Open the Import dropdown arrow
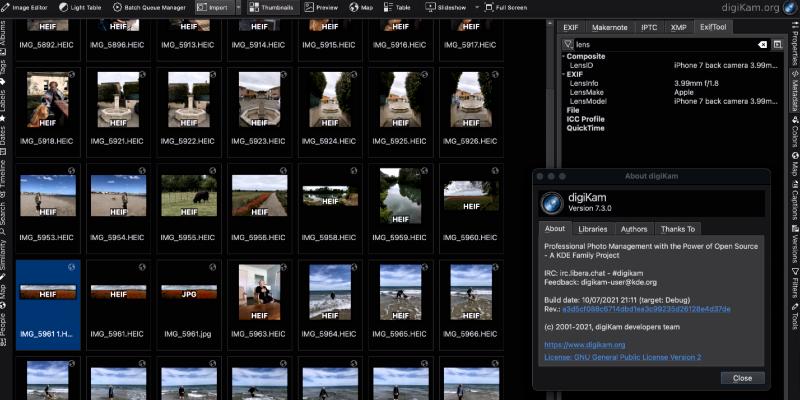Viewport: 800px width, 400px height. point(237,7)
